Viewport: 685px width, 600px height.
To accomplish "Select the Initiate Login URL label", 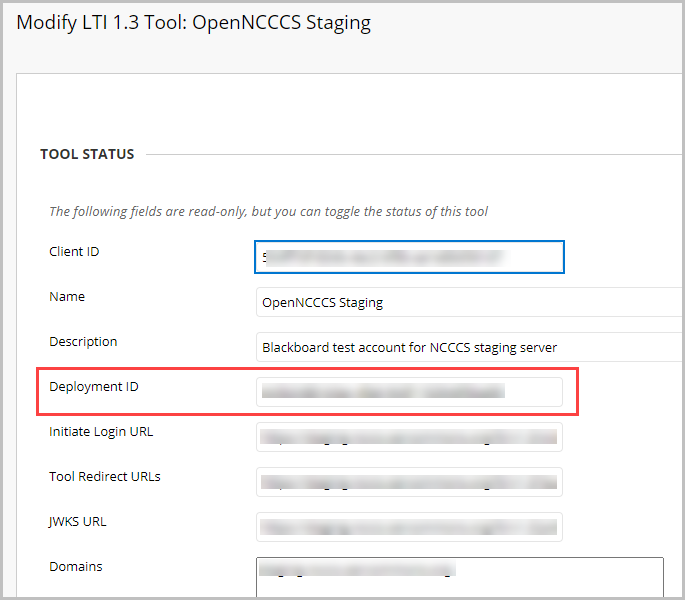I will (101, 432).
